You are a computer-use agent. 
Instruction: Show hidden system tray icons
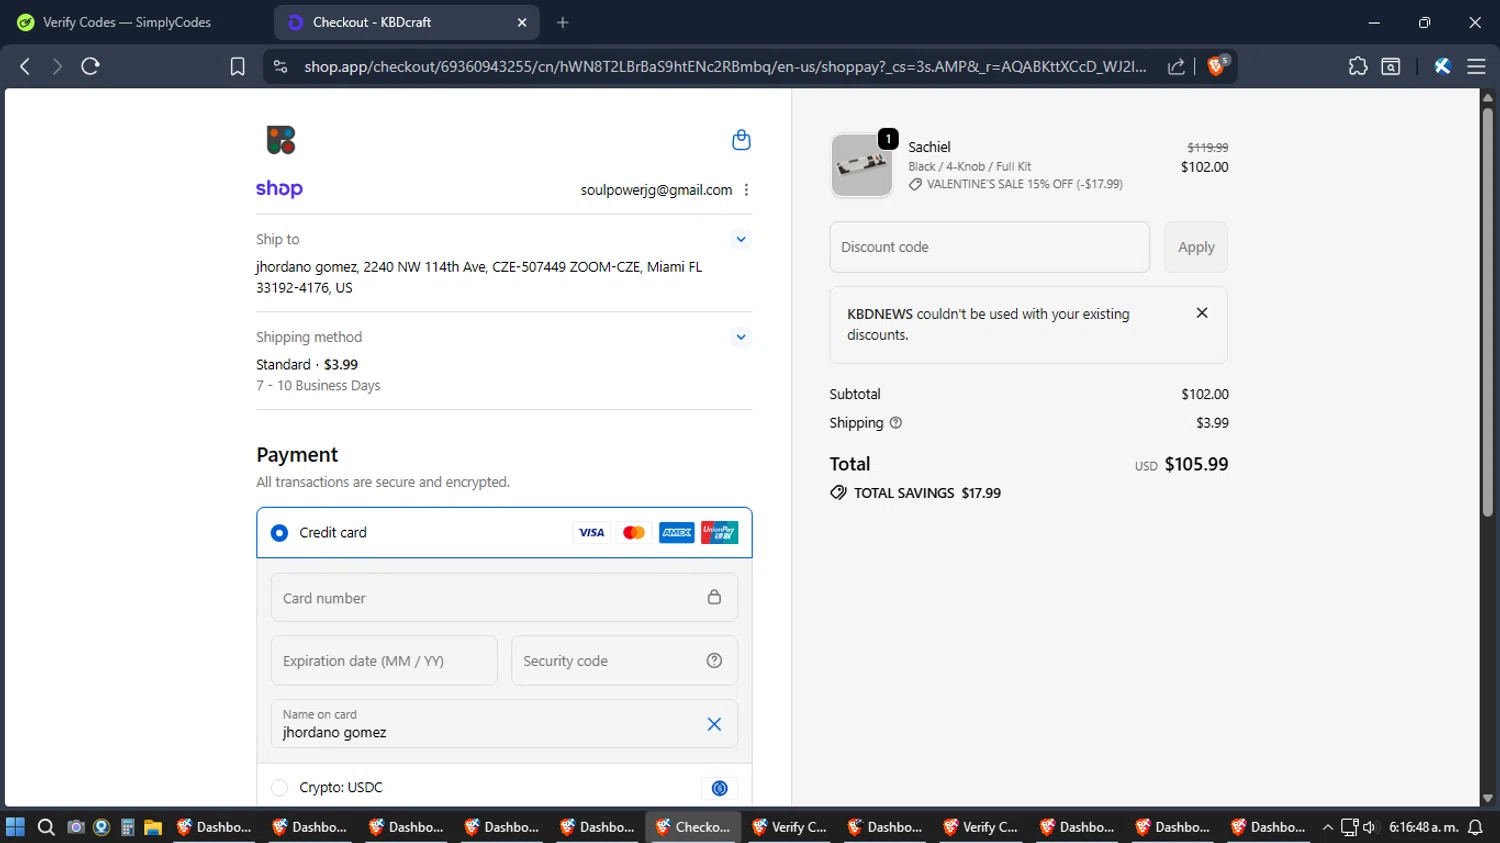(x=1328, y=827)
